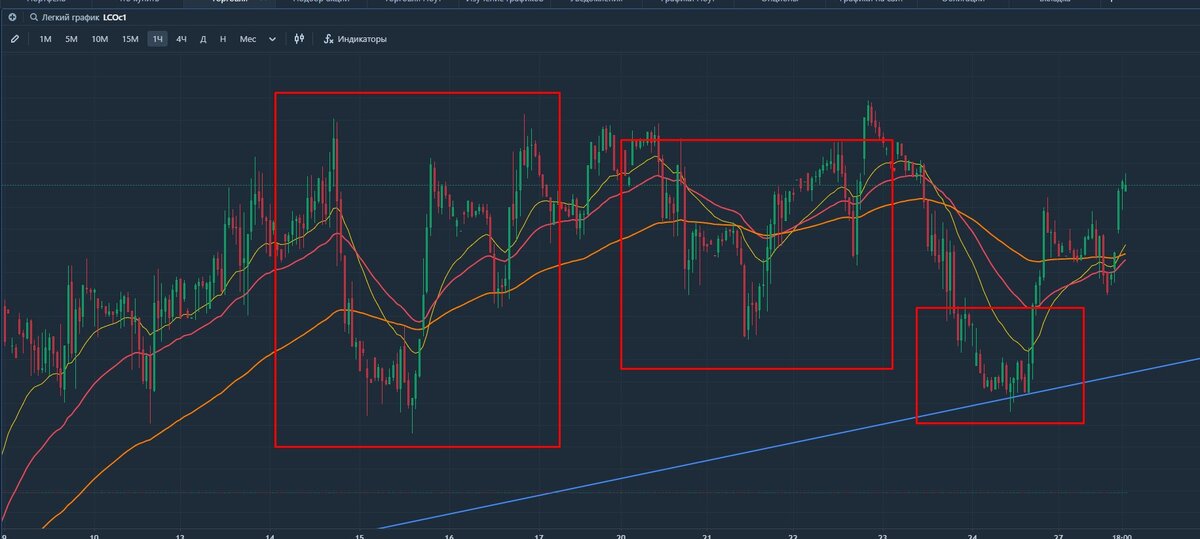The image size is (1200, 539).
Task: Select the pencil drawing tool
Action: coord(14,39)
